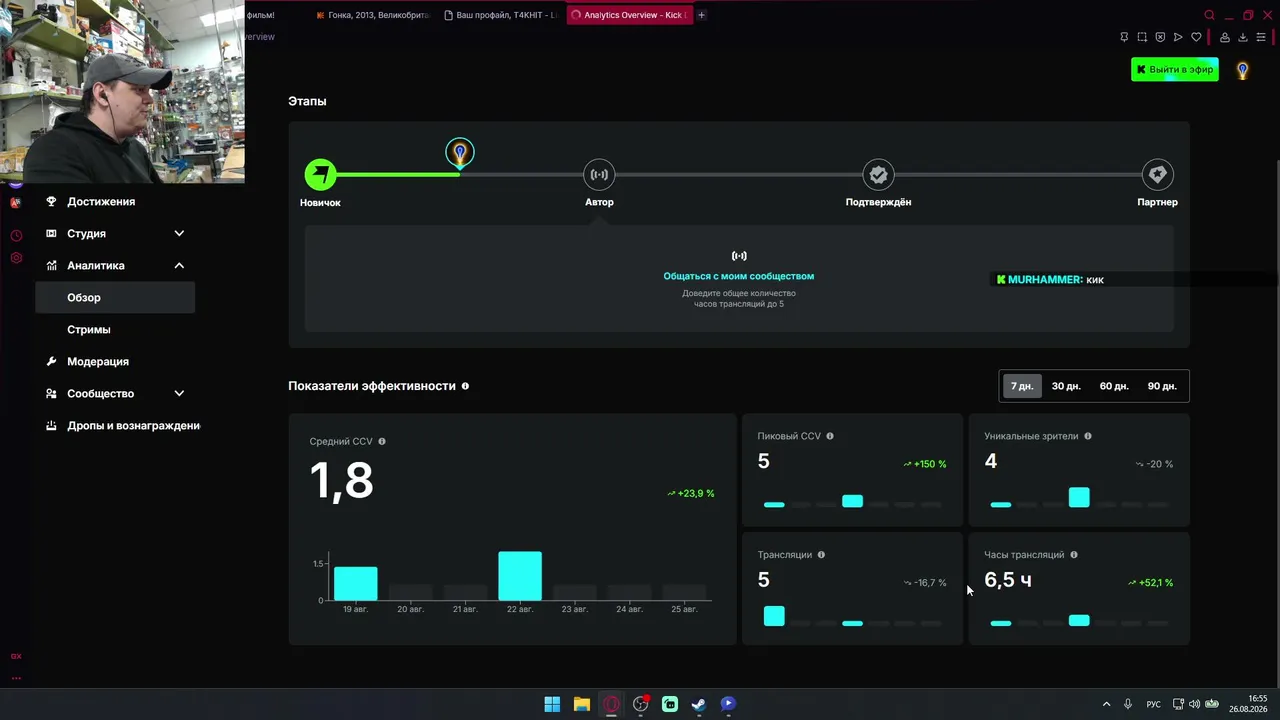Switch to the Analytics Overview browser tab
The image size is (1280, 720).
(629, 15)
